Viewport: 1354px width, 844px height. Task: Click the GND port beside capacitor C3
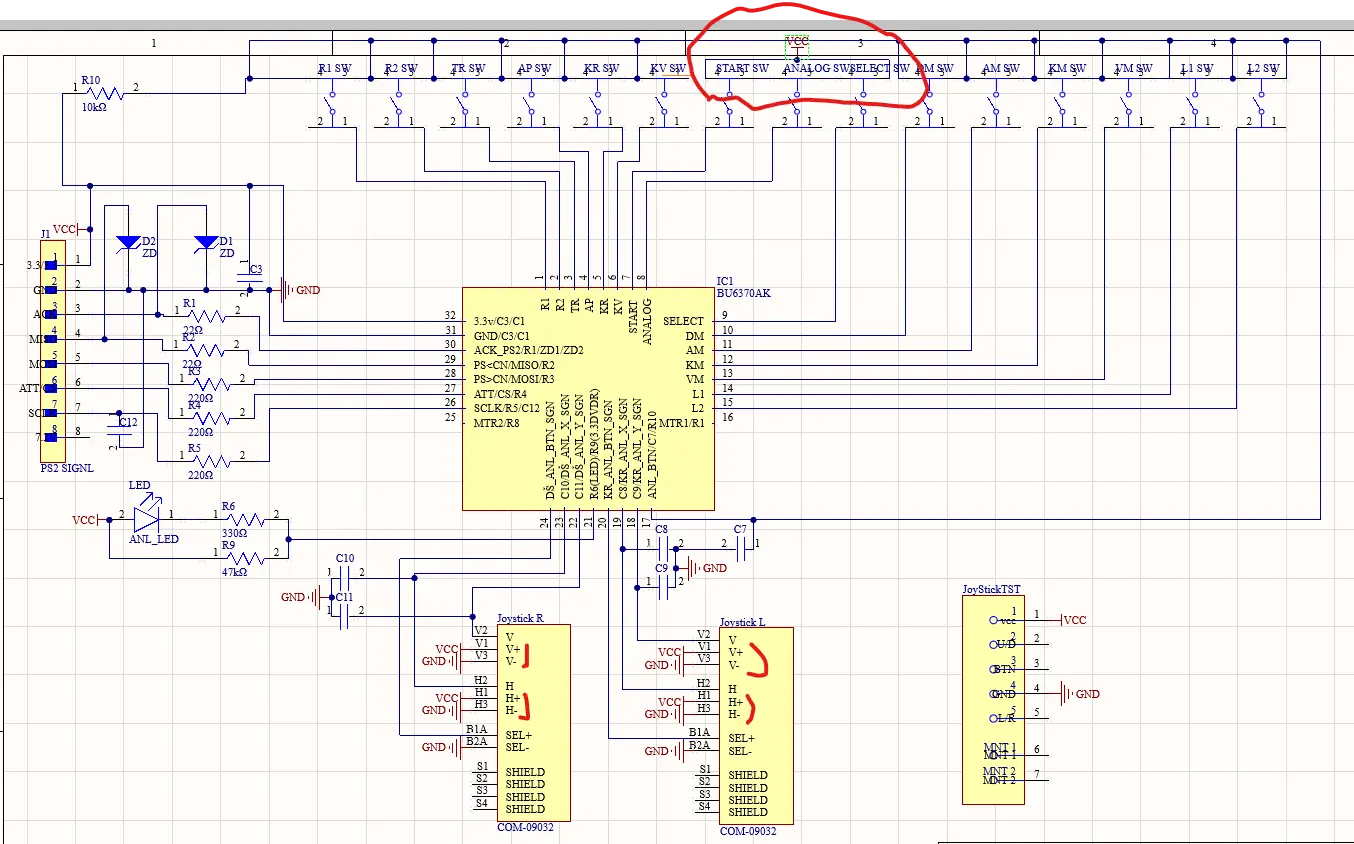(299, 290)
